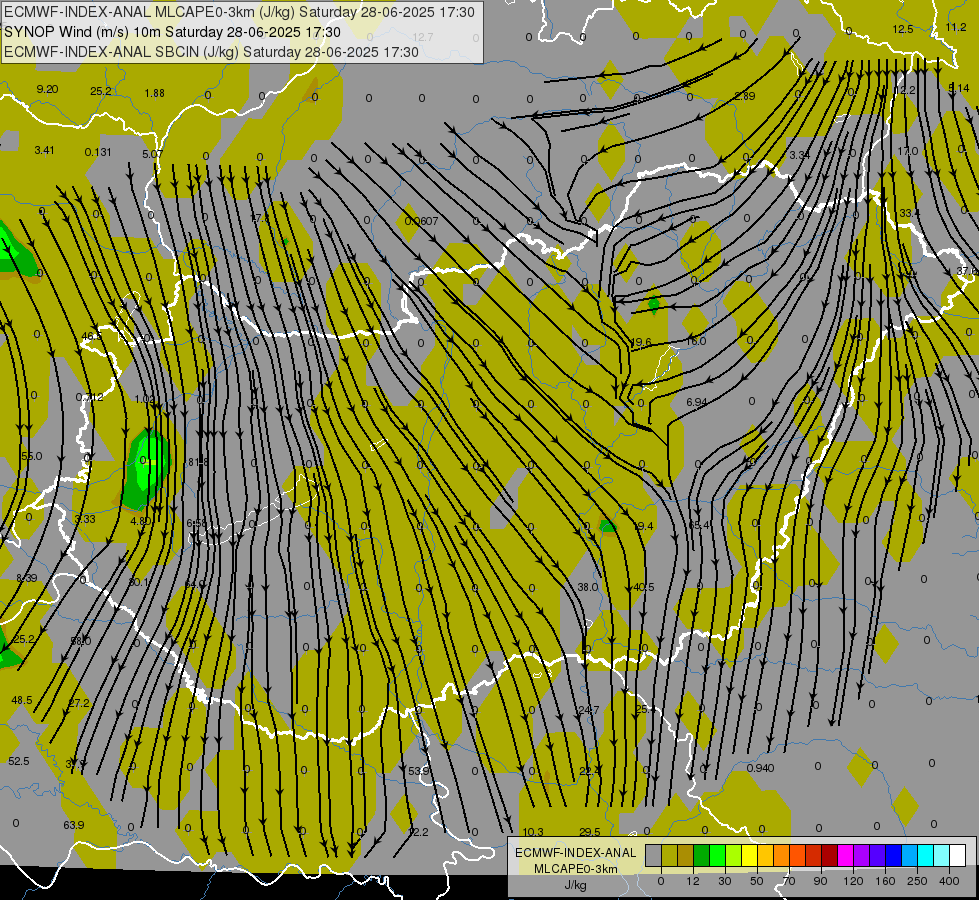Click the legend scale value 50
Image resolution: width=979 pixels, height=900 pixels.
point(757,881)
